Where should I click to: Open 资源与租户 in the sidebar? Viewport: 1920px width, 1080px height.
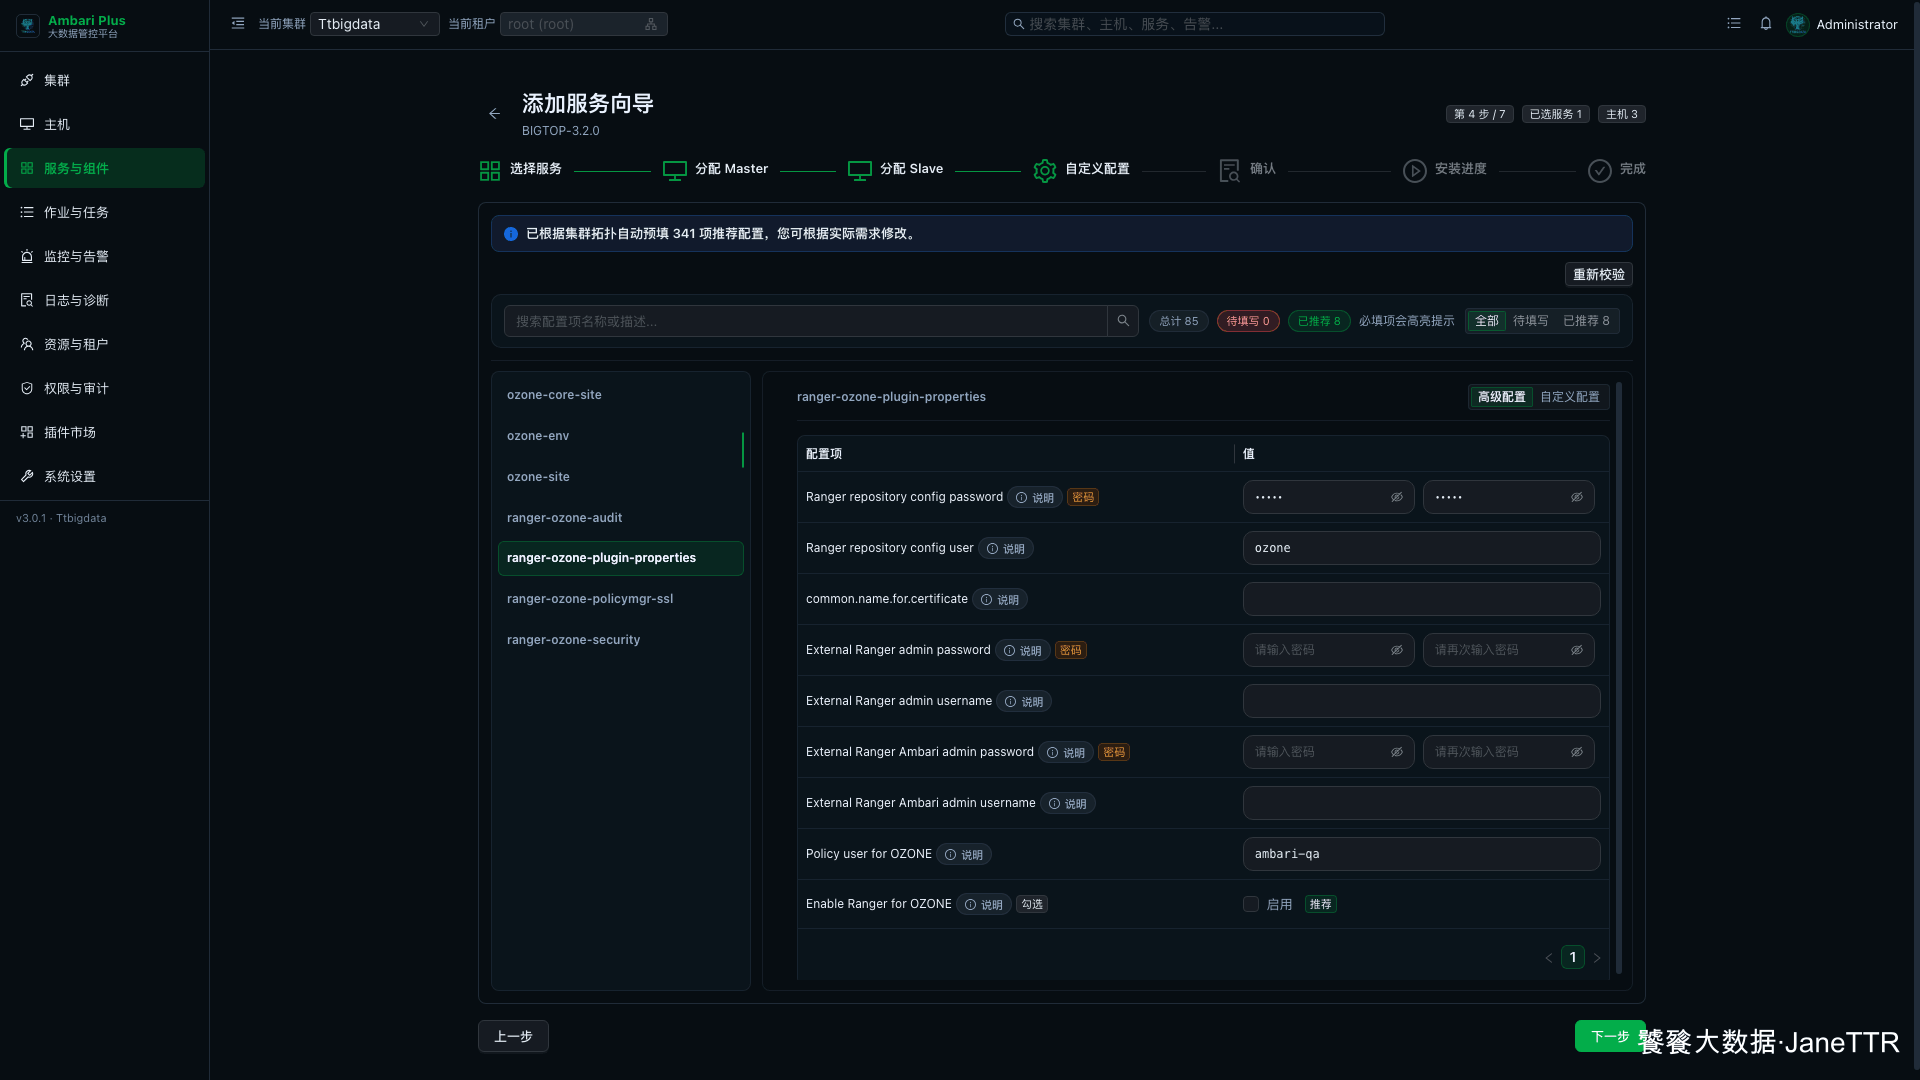104,344
